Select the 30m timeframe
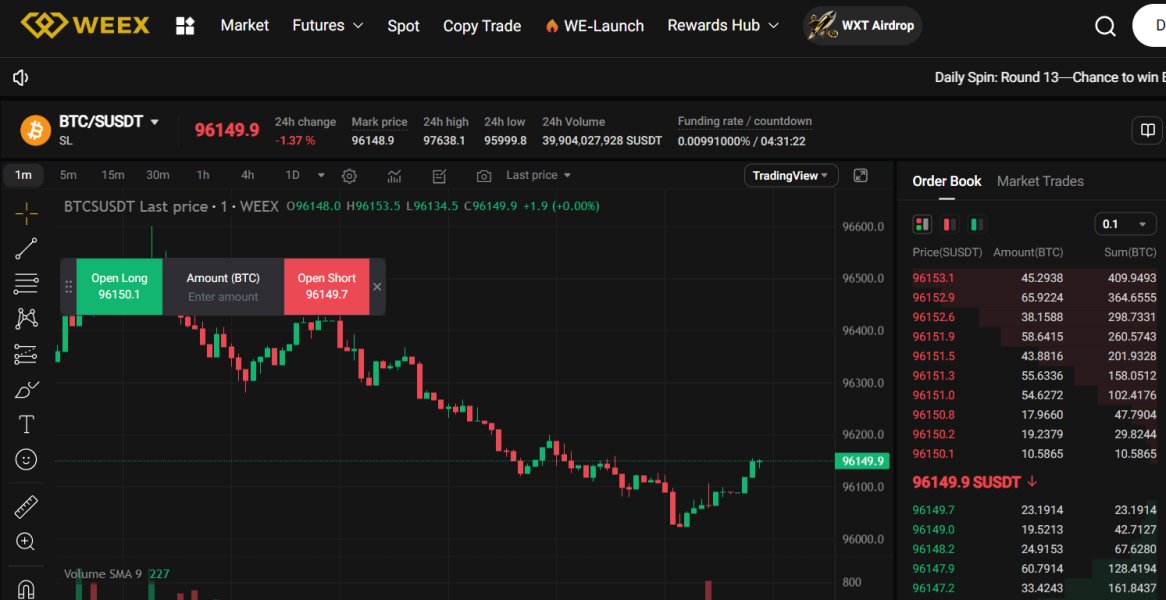1166x600 pixels. 158,175
